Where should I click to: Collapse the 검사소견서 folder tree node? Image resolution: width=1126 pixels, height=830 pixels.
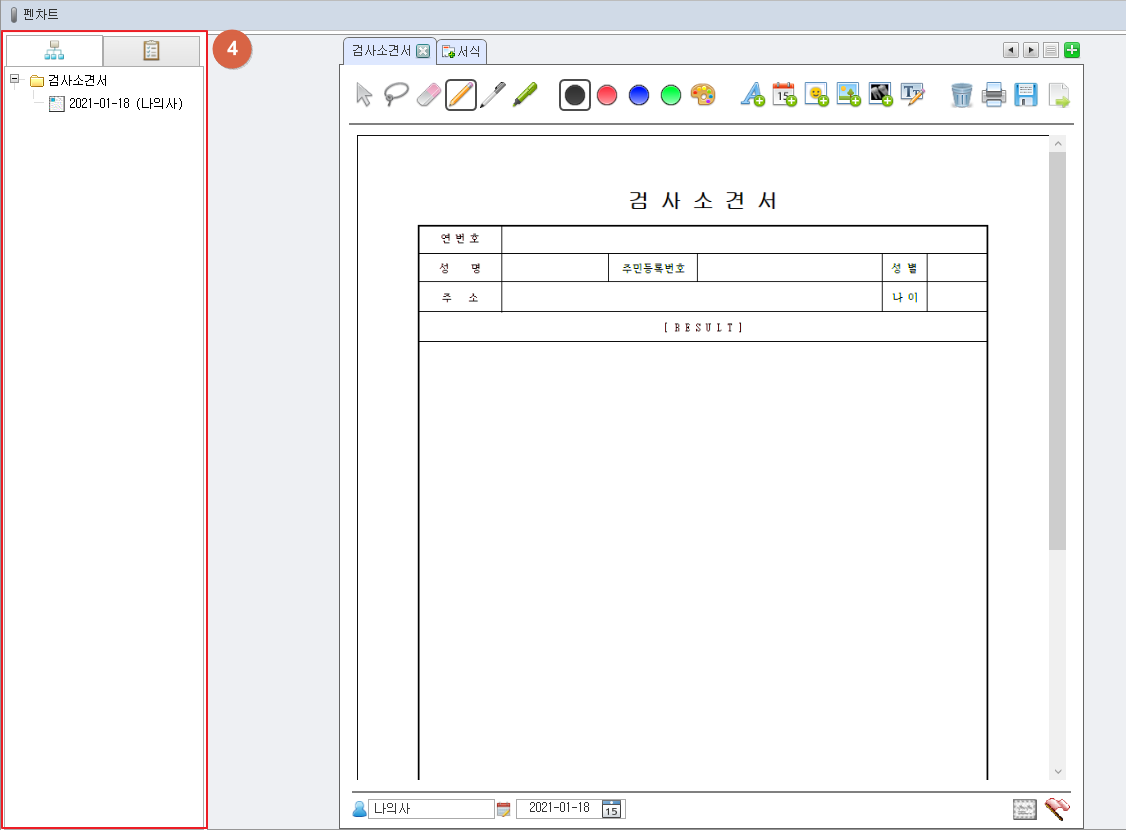point(15,80)
